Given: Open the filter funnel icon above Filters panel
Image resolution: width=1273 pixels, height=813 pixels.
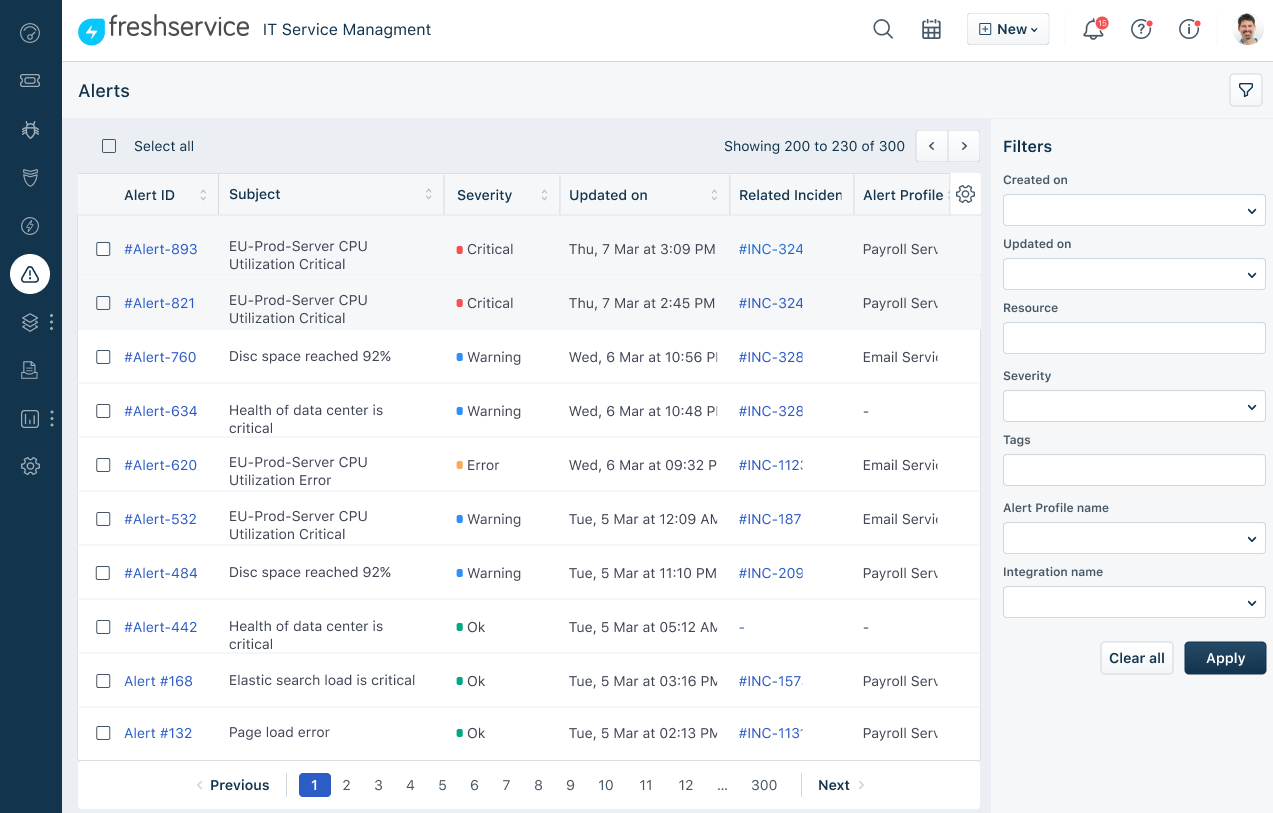Looking at the screenshot, I should click(1245, 89).
